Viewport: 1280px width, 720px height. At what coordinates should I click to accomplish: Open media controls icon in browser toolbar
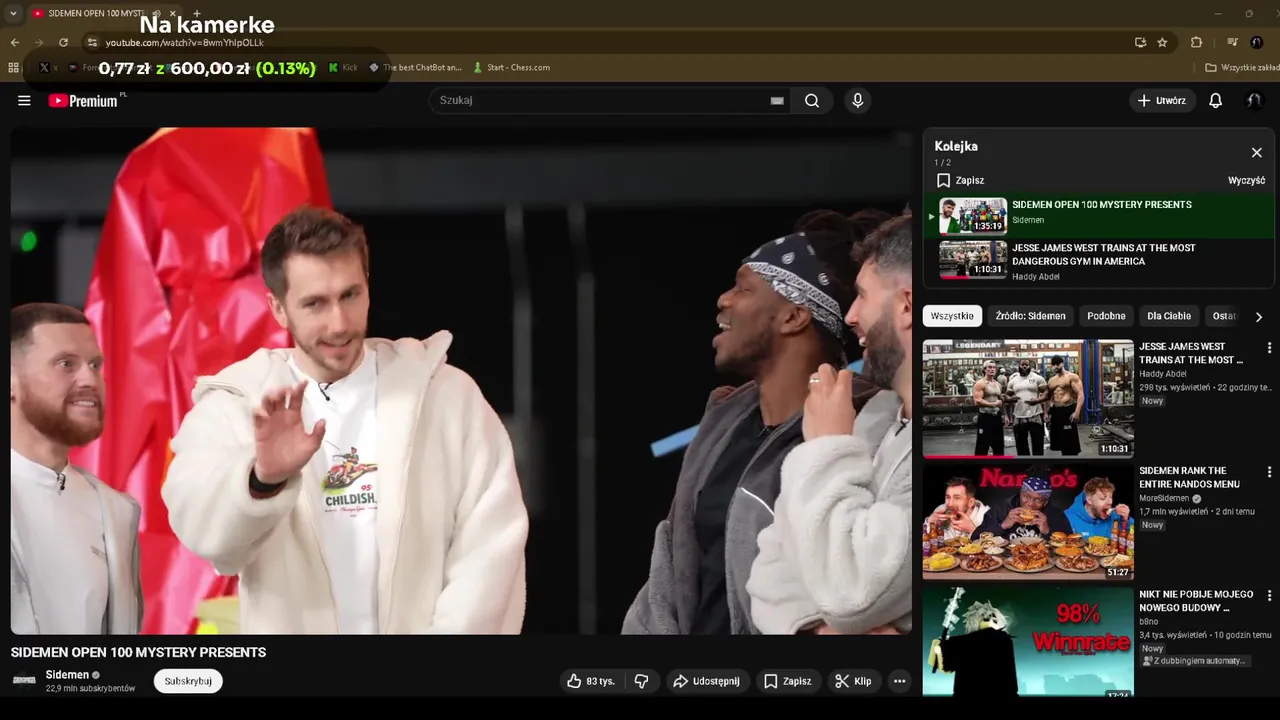1232,42
